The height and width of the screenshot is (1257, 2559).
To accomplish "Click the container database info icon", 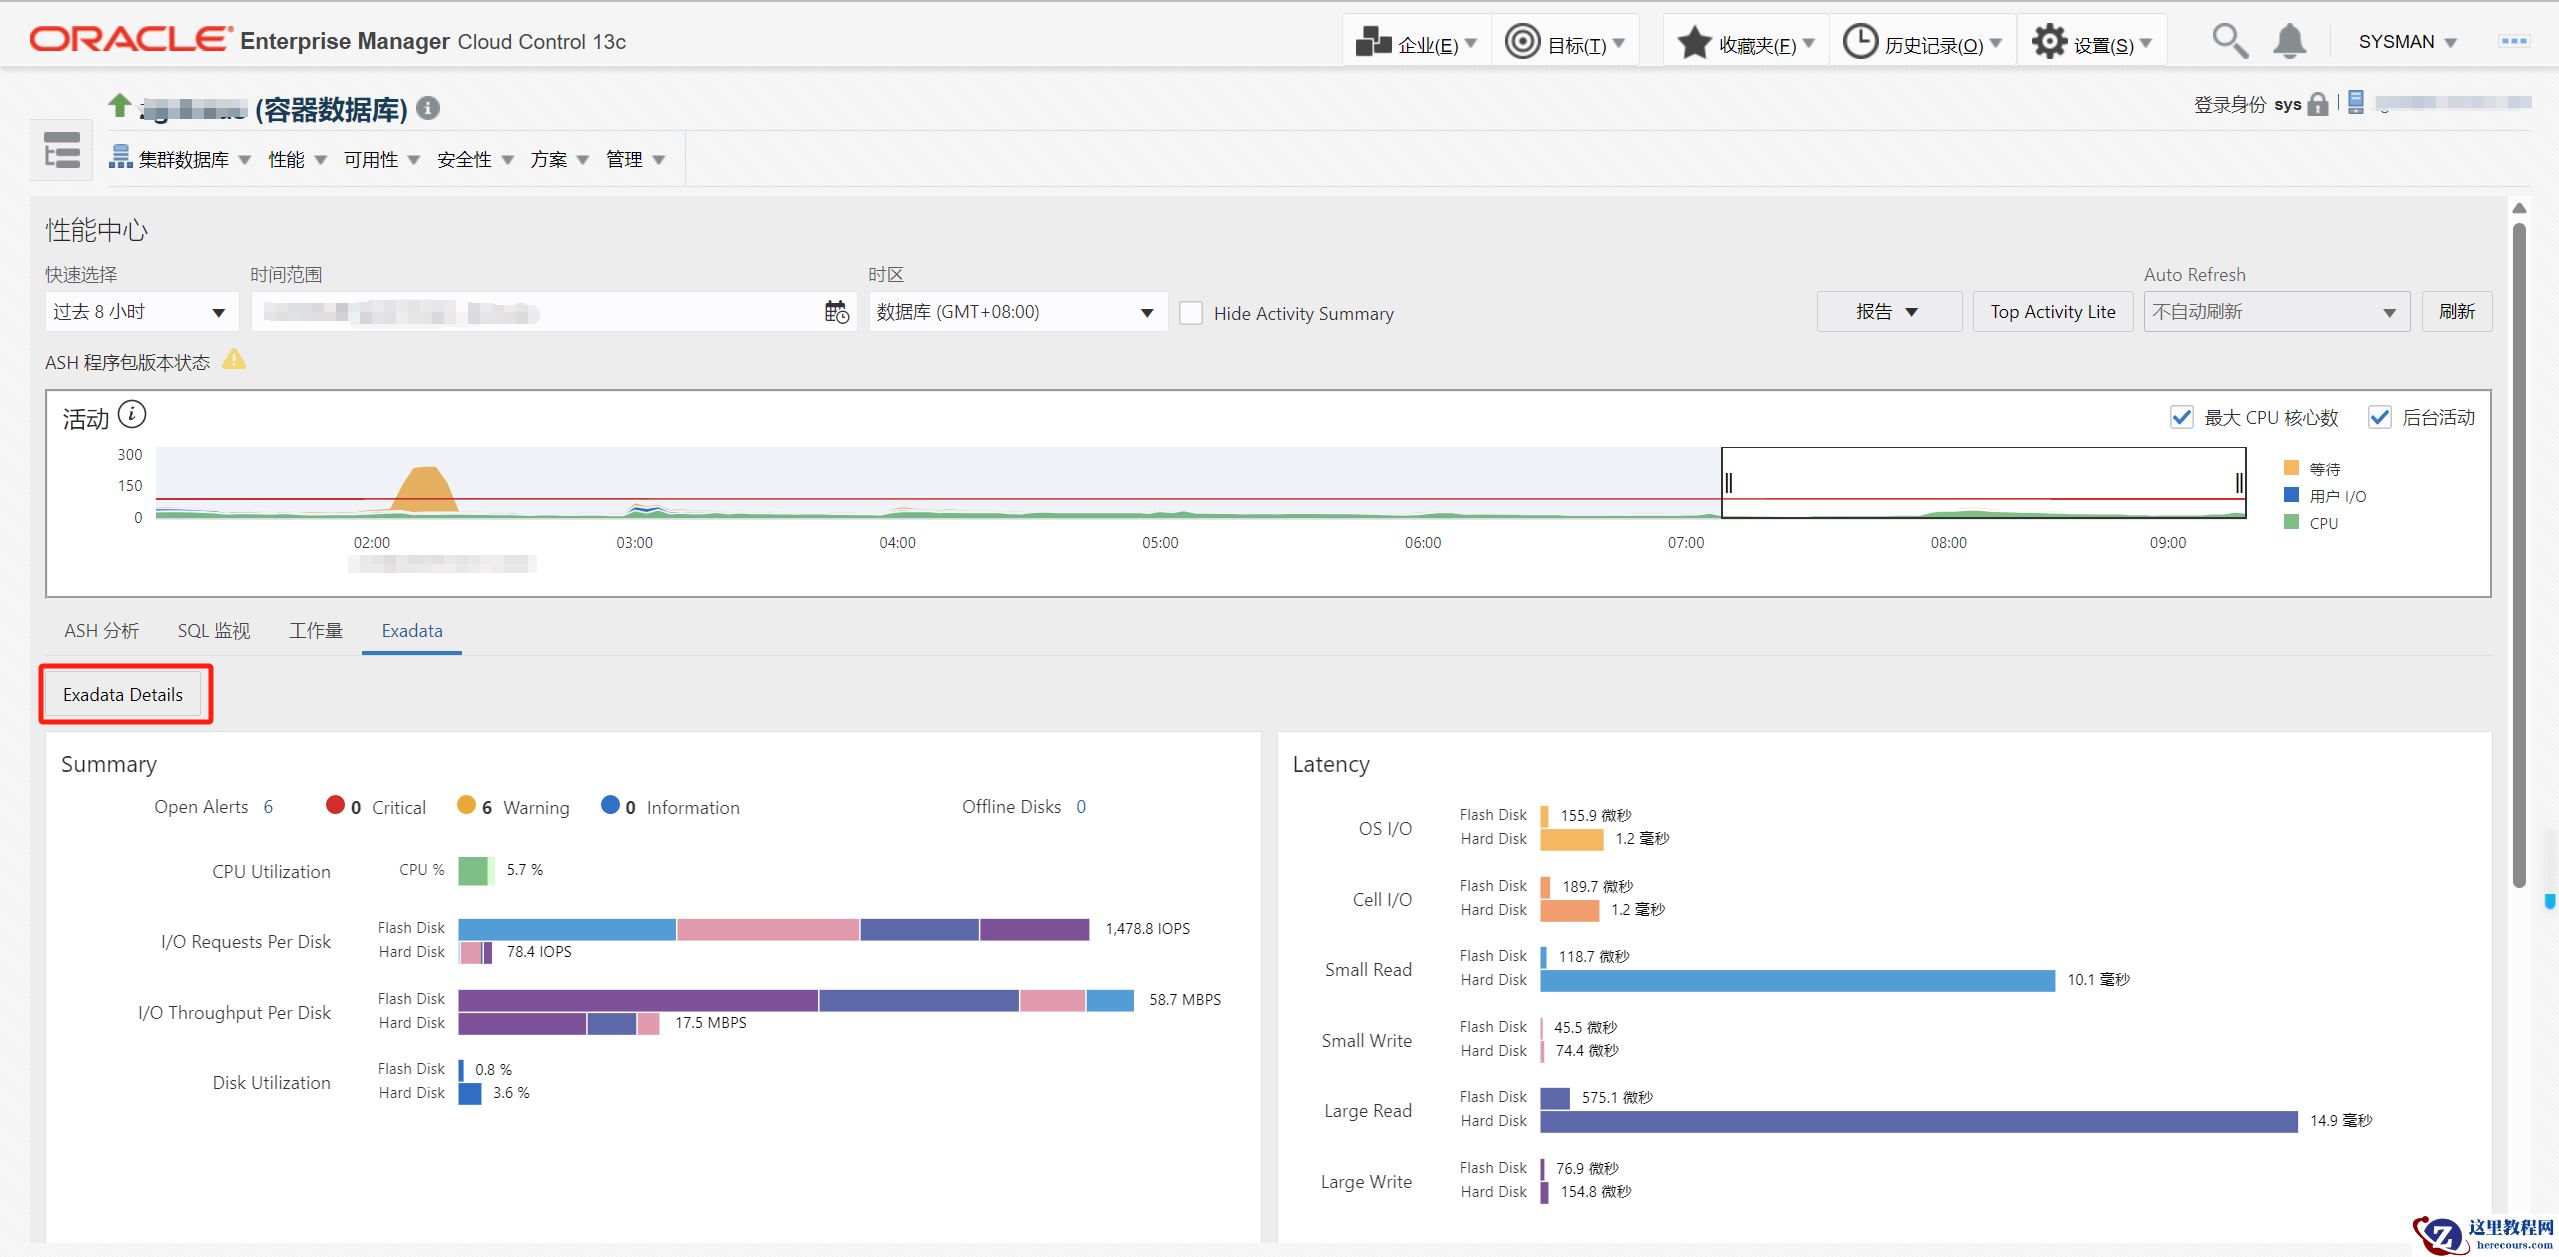I will click(428, 108).
